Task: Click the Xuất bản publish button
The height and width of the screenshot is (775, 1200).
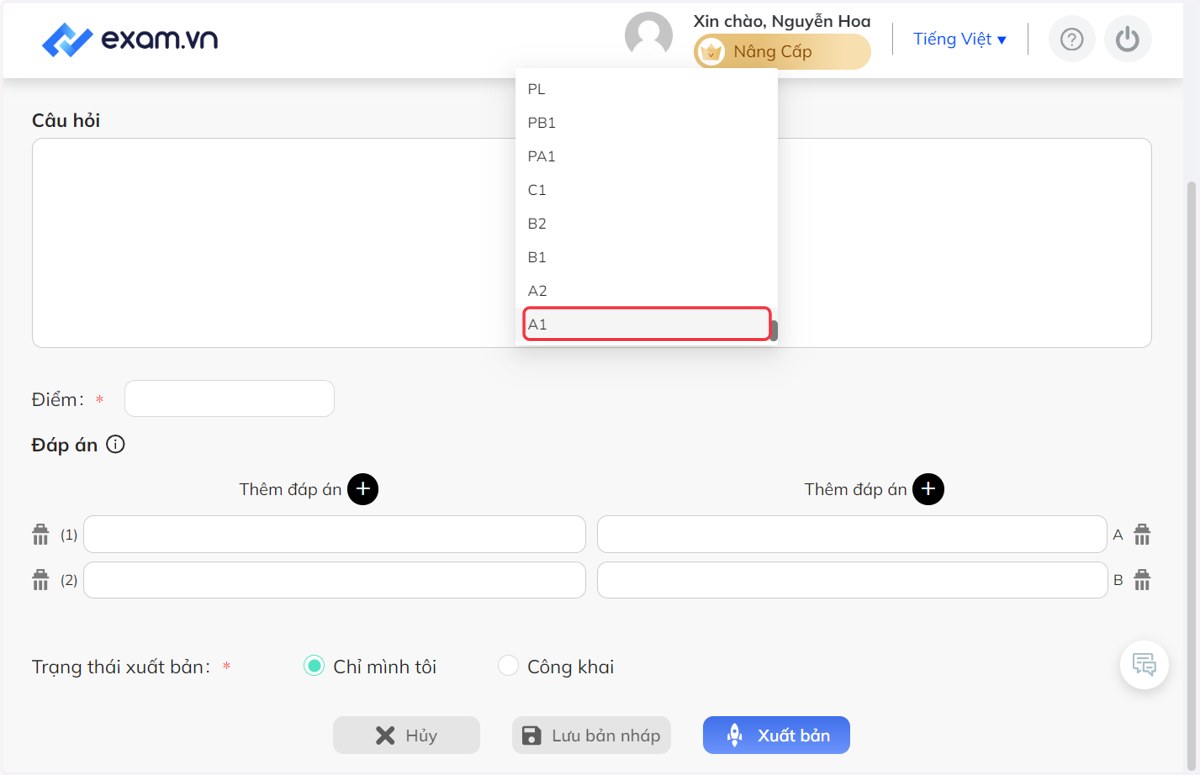Action: click(776, 735)
